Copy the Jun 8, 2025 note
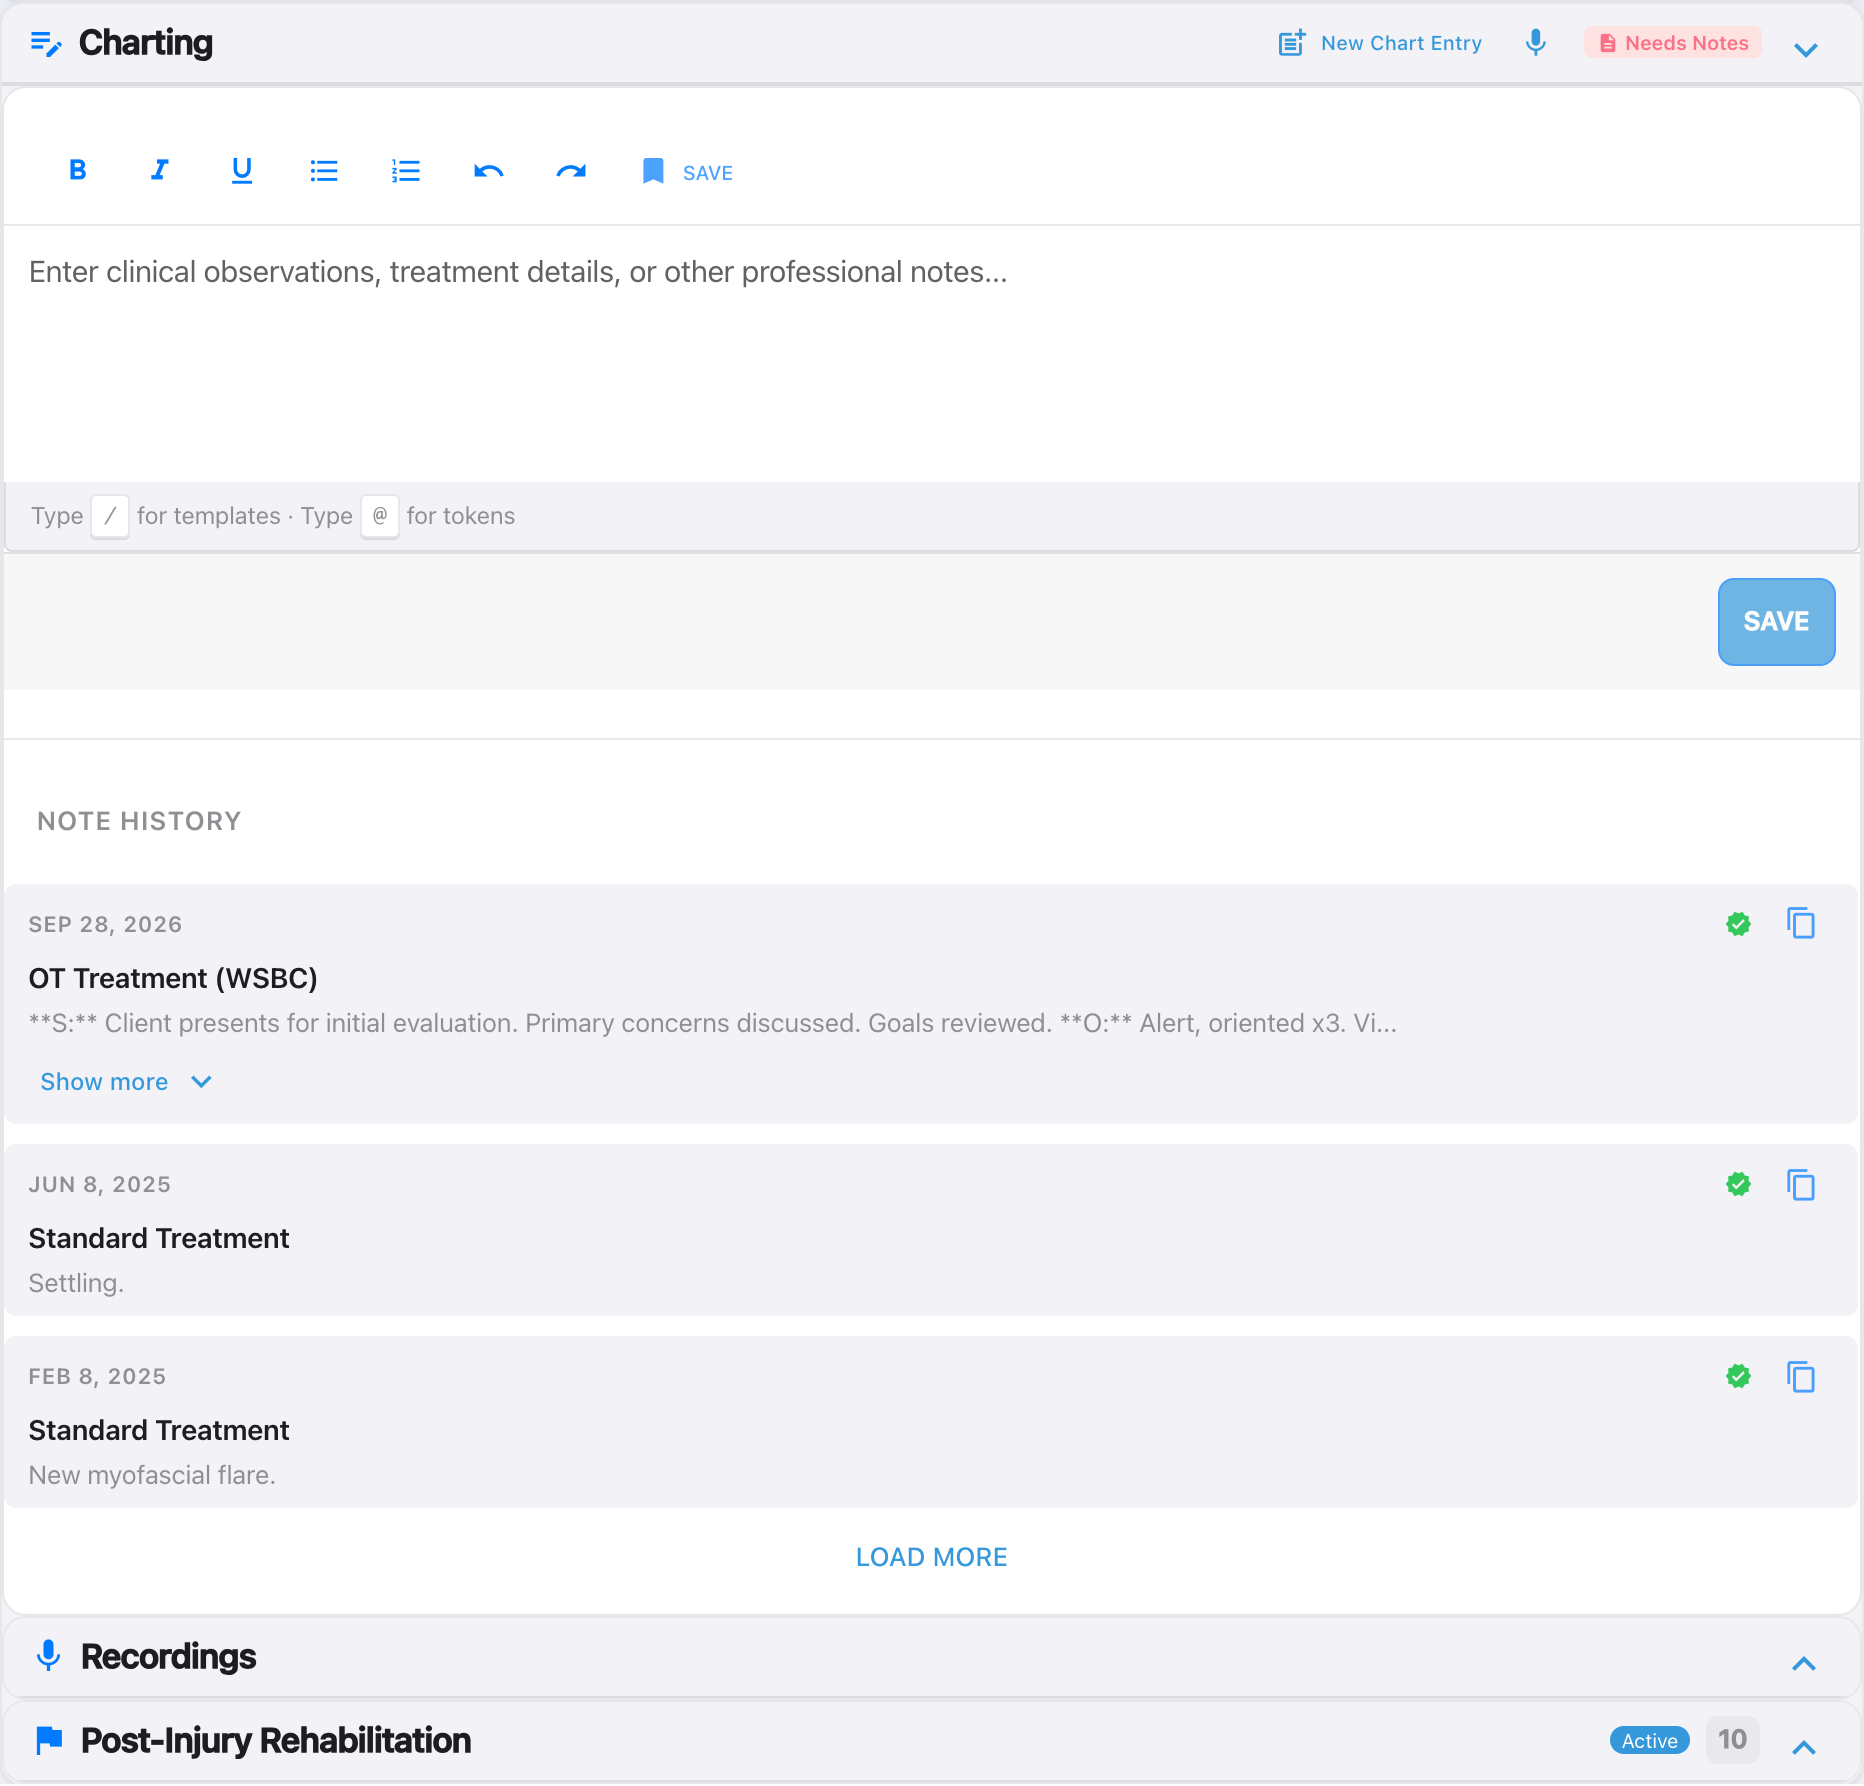The width and height of the screenshot is (1864, 1786). (x=1801, y=1185)
